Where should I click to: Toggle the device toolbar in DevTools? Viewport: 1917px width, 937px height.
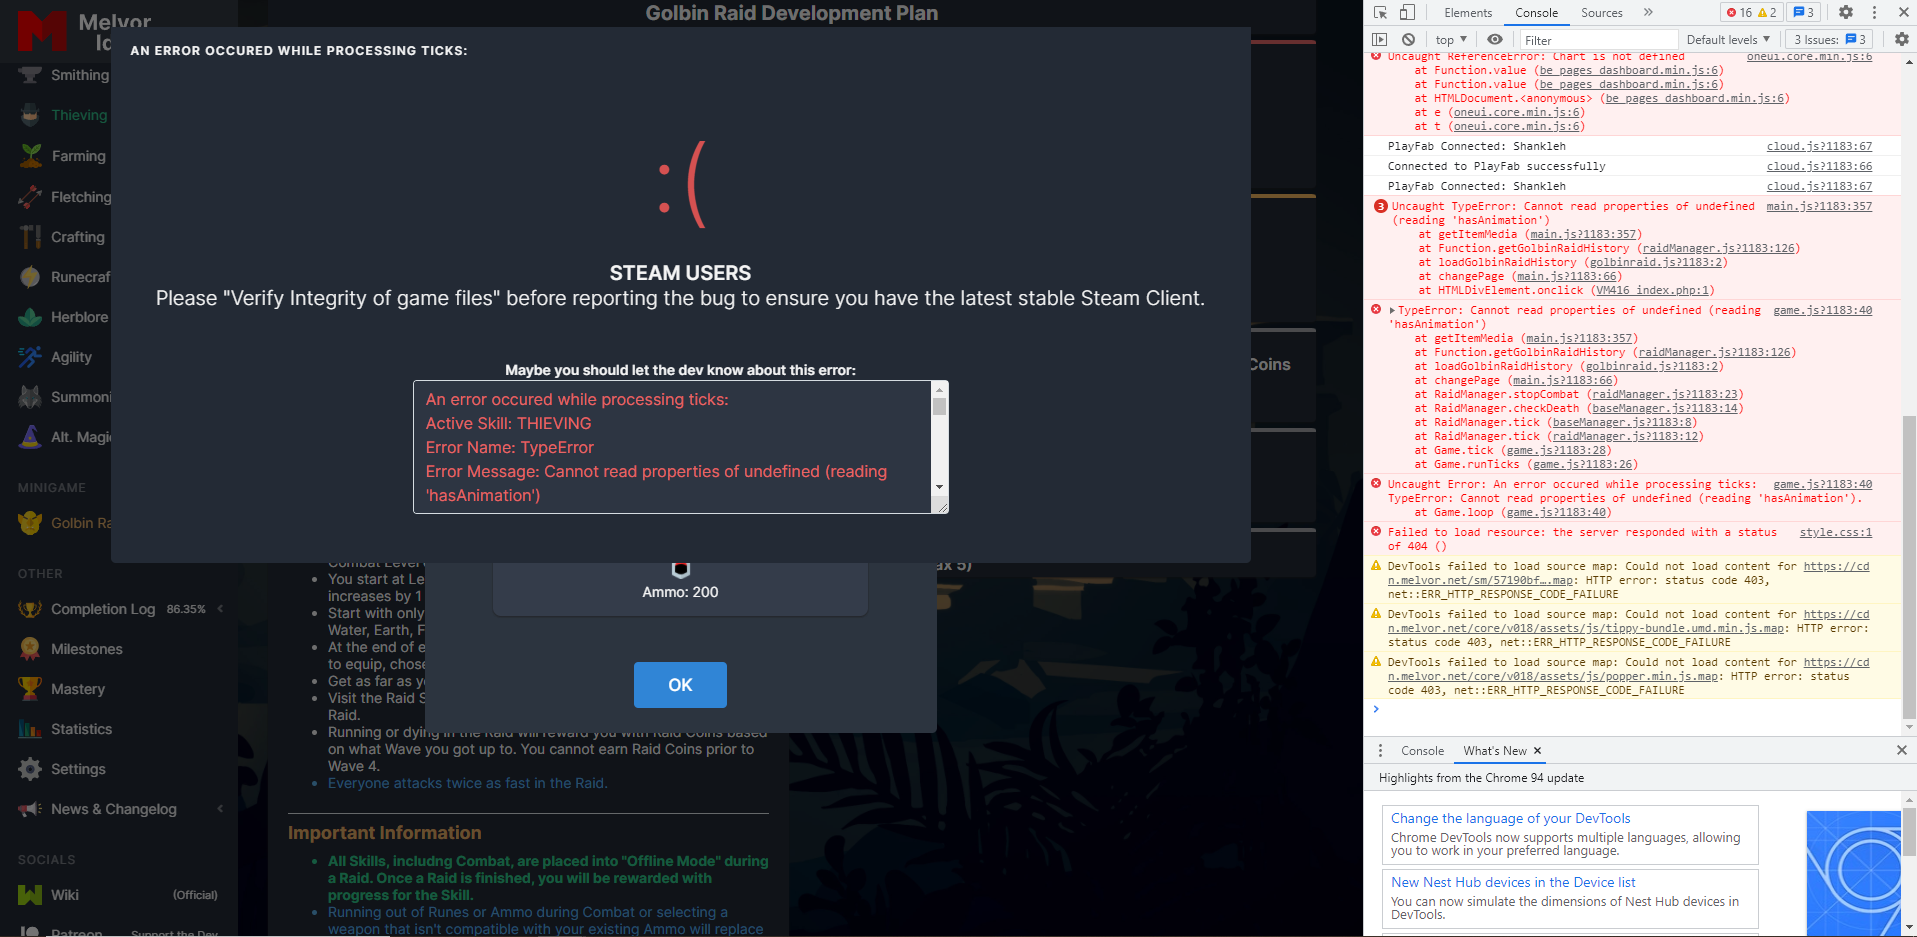point(1407,12)
